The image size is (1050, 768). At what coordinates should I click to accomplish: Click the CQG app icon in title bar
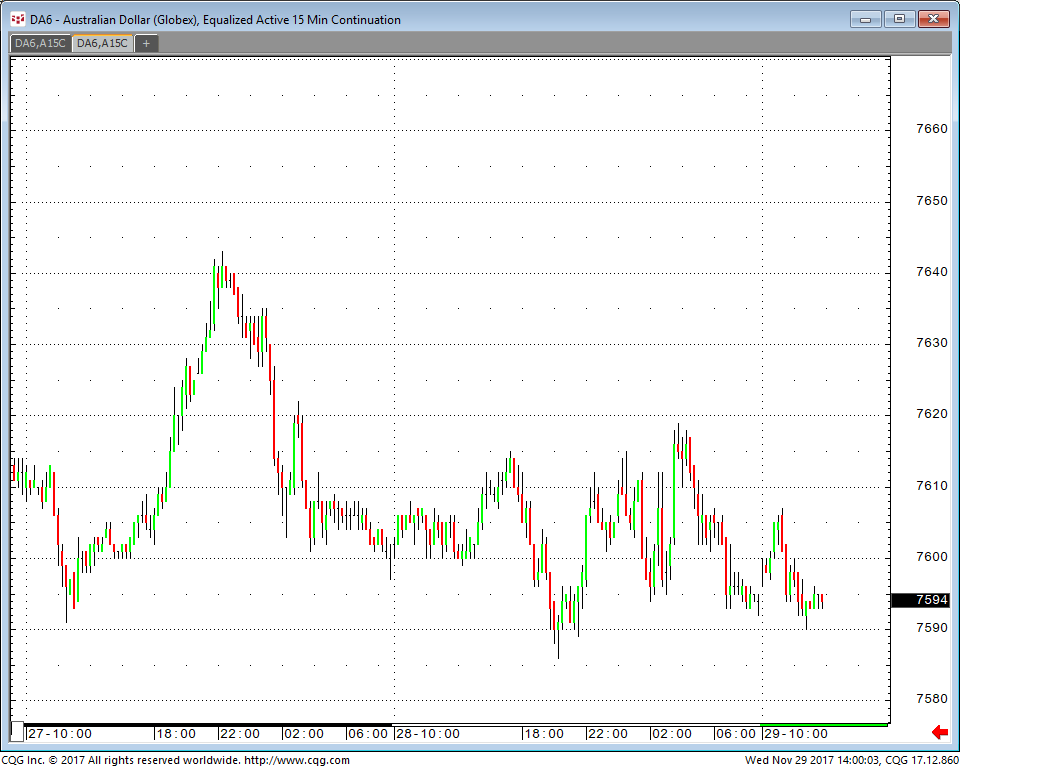(x=18, y=19)
